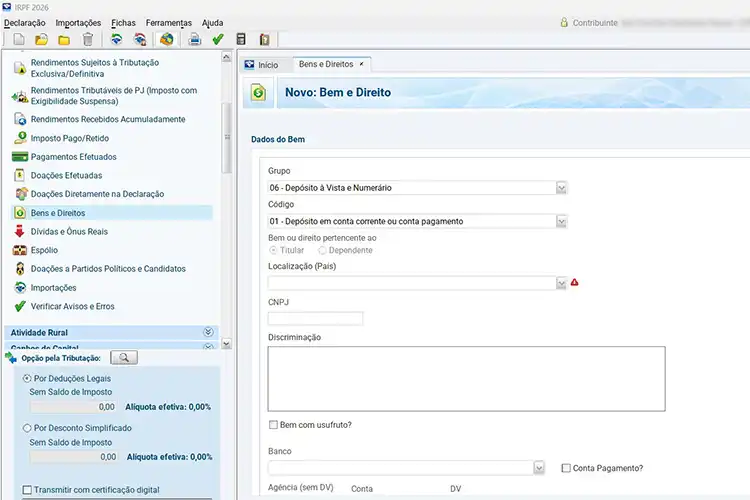750x500 pixels.
Task: Click the Importações sidebar icon
Action: pyautogui.click(x=20, y=287)
